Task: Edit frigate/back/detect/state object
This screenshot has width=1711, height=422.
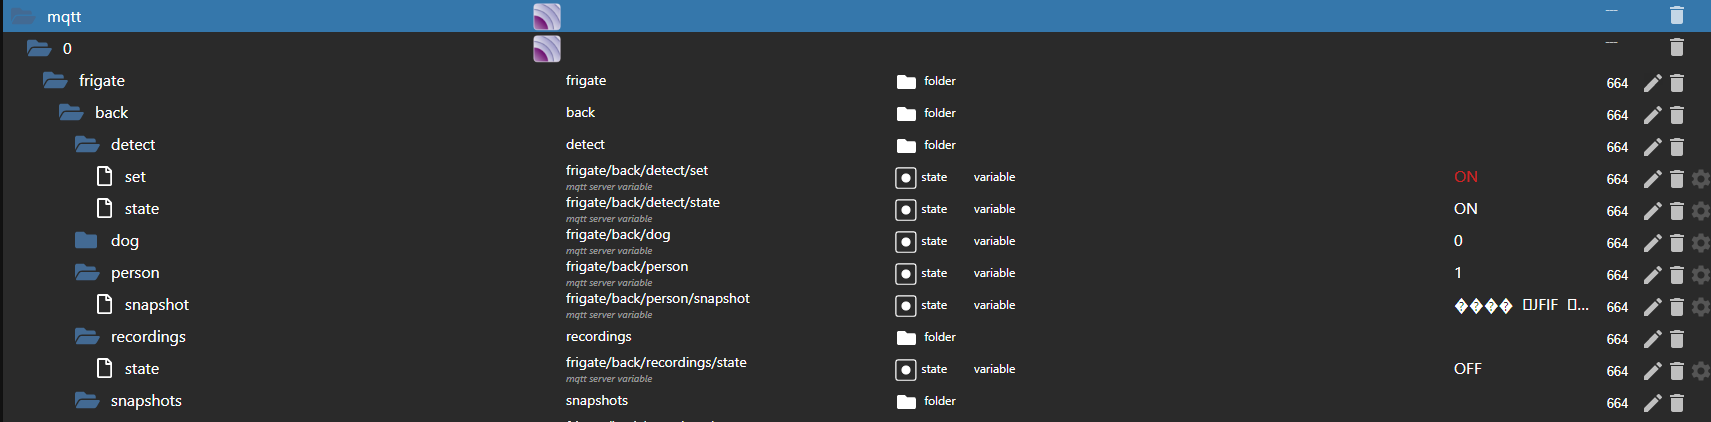Action: click(1652, 211)
